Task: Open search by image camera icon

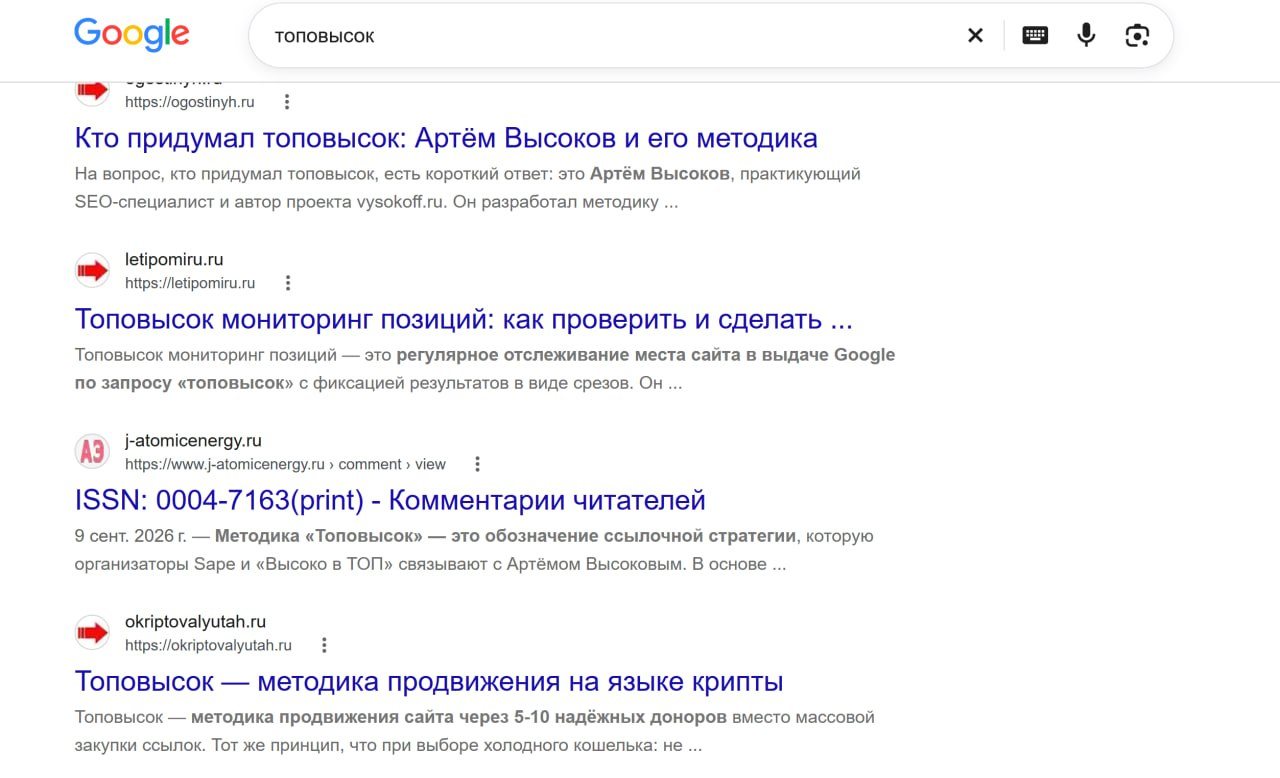Action: tap(1137, 36)
